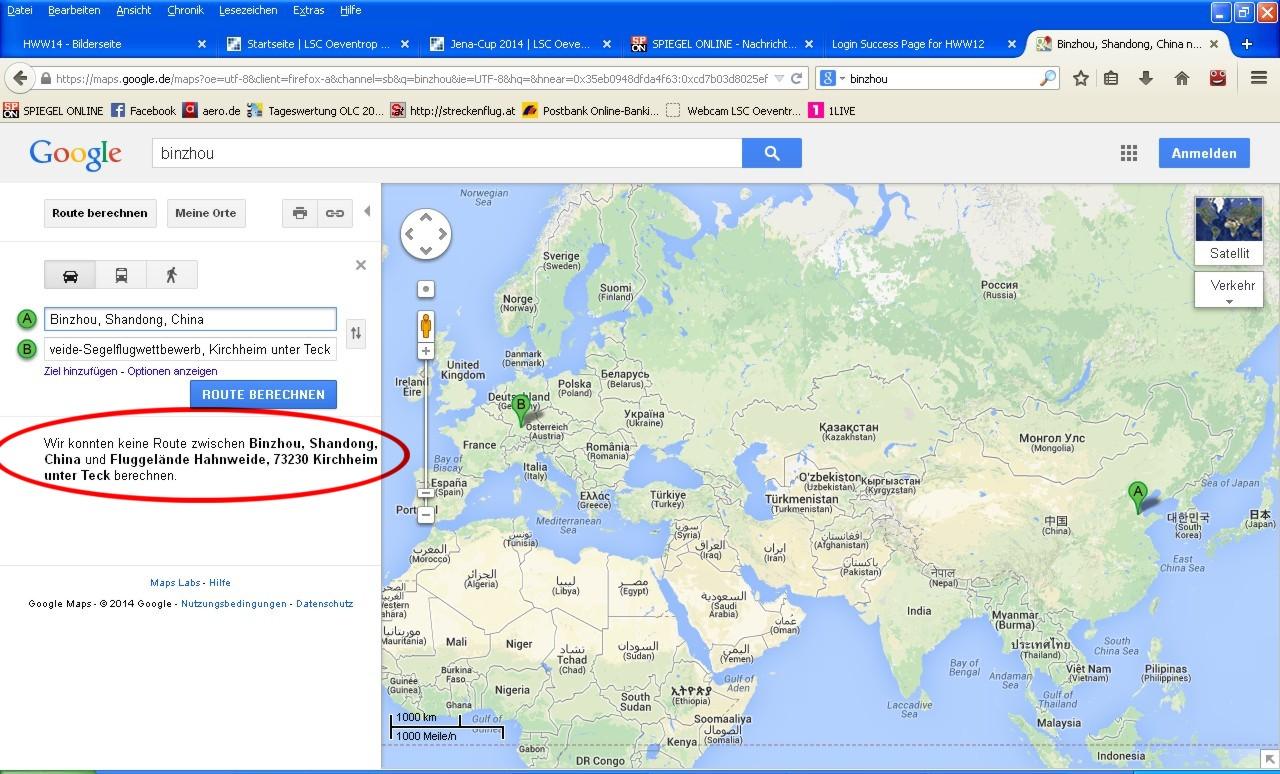Click the Ziel hinzufügen link
The height and width of the screenshot is (774, 1280).
click(82, 371)
